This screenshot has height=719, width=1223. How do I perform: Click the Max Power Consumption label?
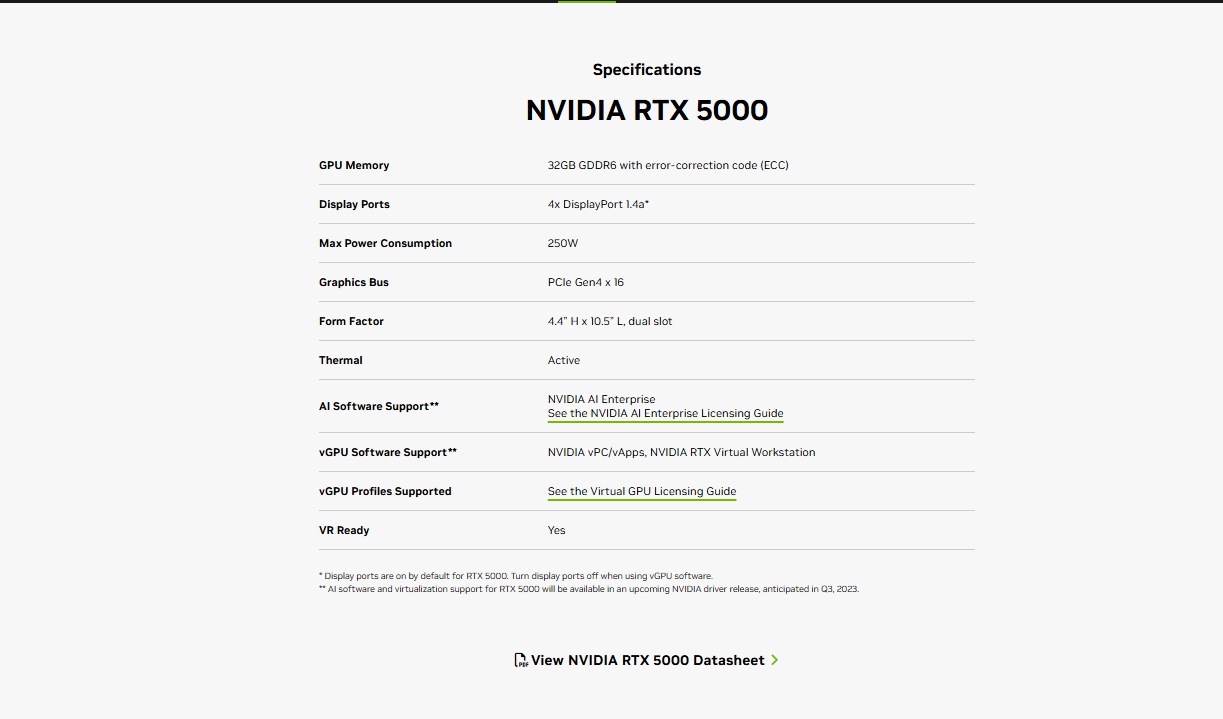point(385,243)
